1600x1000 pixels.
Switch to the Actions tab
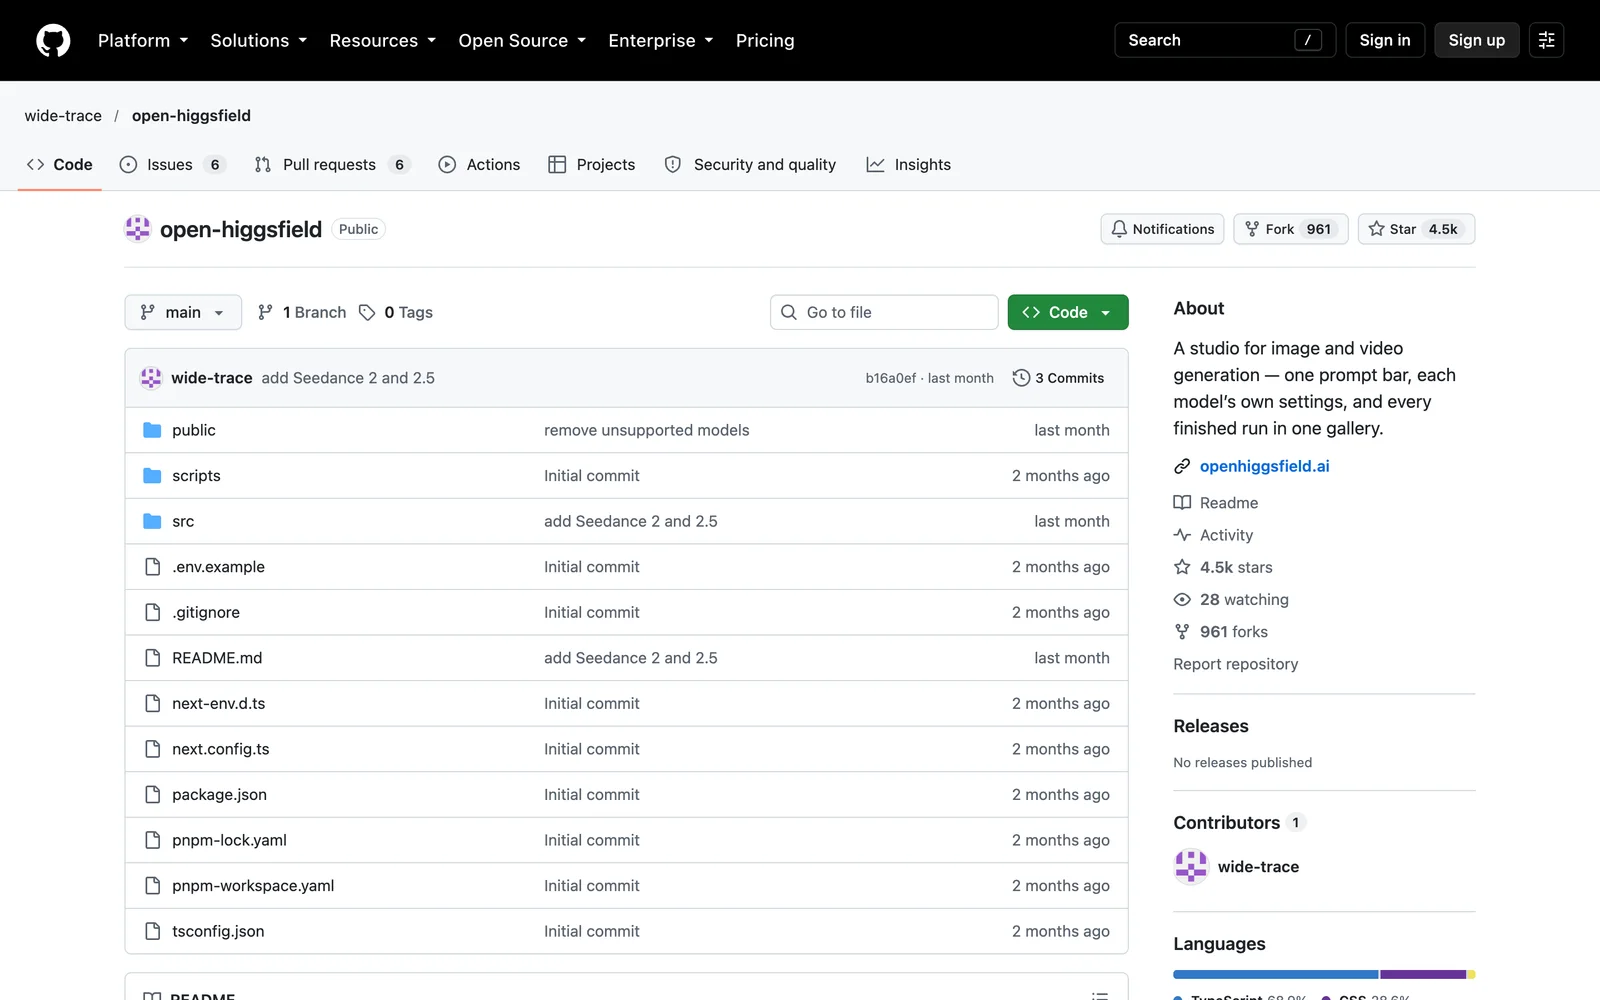[480, 165]
